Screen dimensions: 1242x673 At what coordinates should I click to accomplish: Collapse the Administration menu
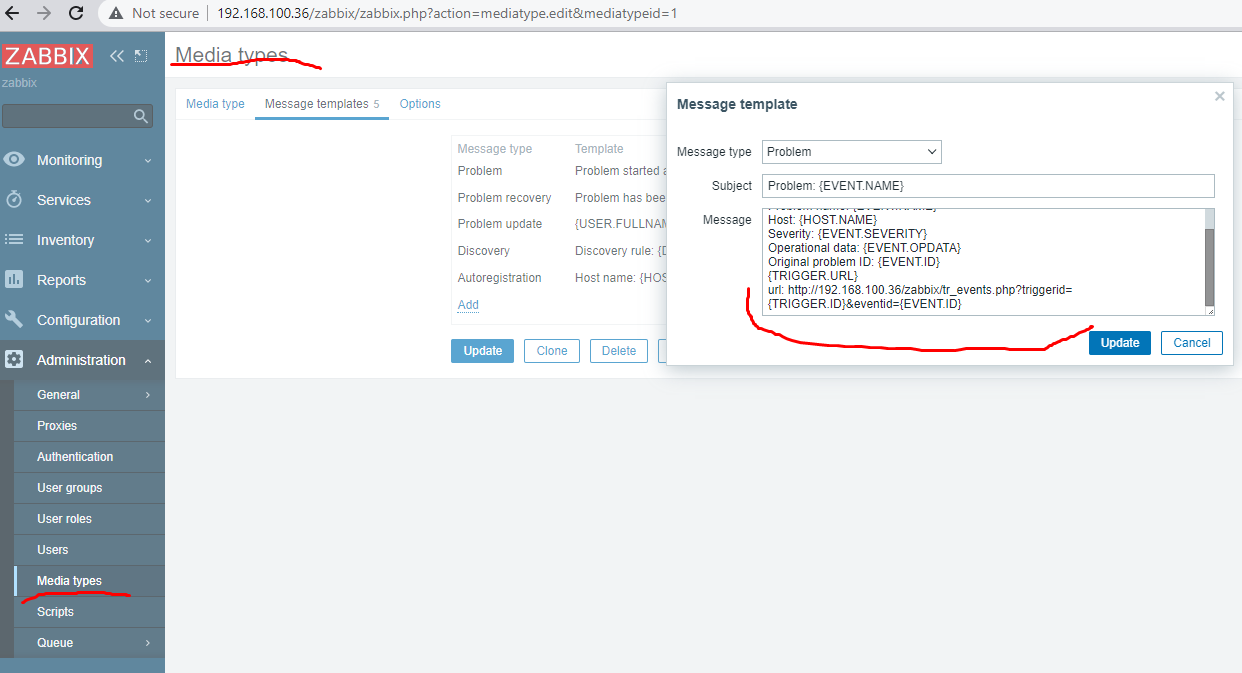pyautogui.click(x=148, y=360)
